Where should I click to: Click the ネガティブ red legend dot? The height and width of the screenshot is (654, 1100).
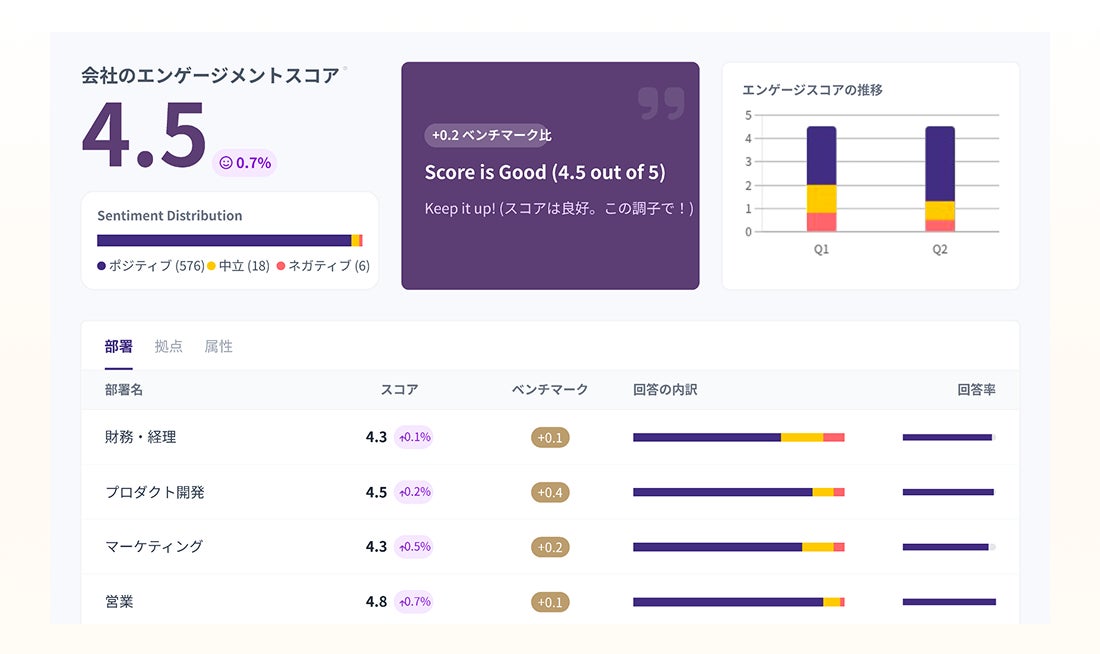point(281,266)
